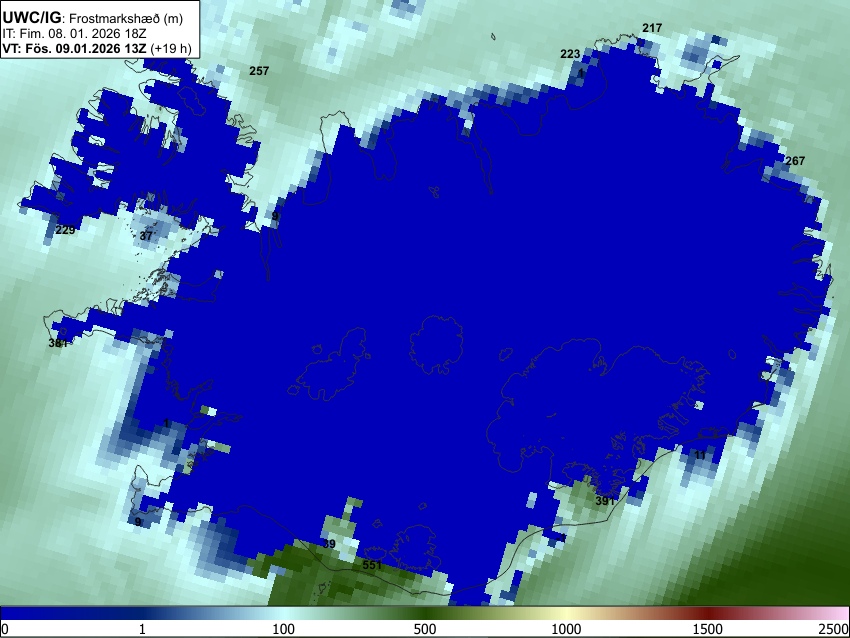Select the value label 217
This screenshot has width=850, height=638.
pos(652,28)
